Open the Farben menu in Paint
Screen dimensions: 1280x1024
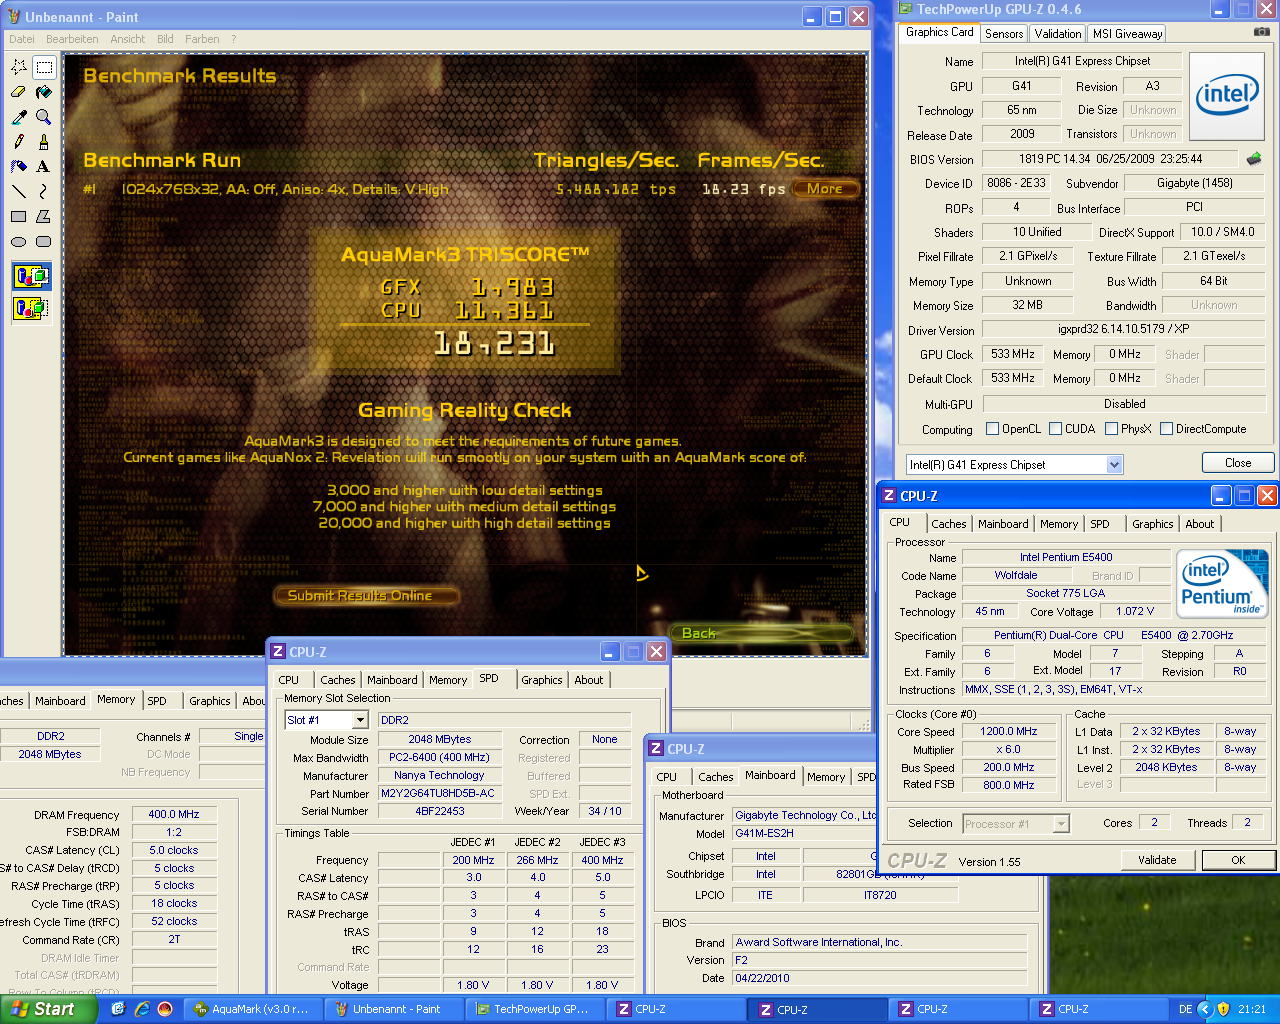202,39
